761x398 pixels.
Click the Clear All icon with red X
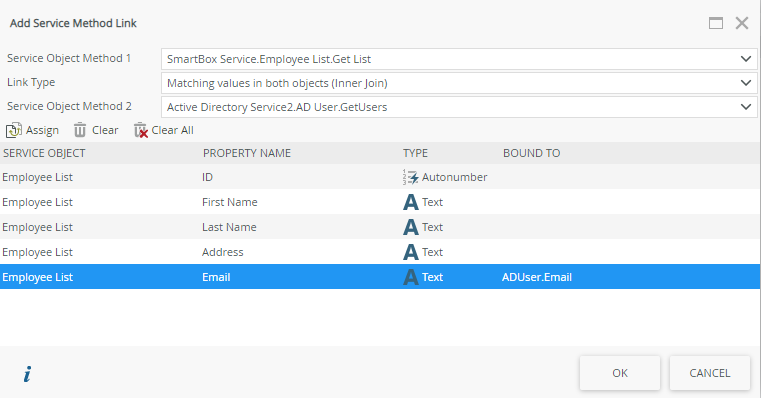141,130
